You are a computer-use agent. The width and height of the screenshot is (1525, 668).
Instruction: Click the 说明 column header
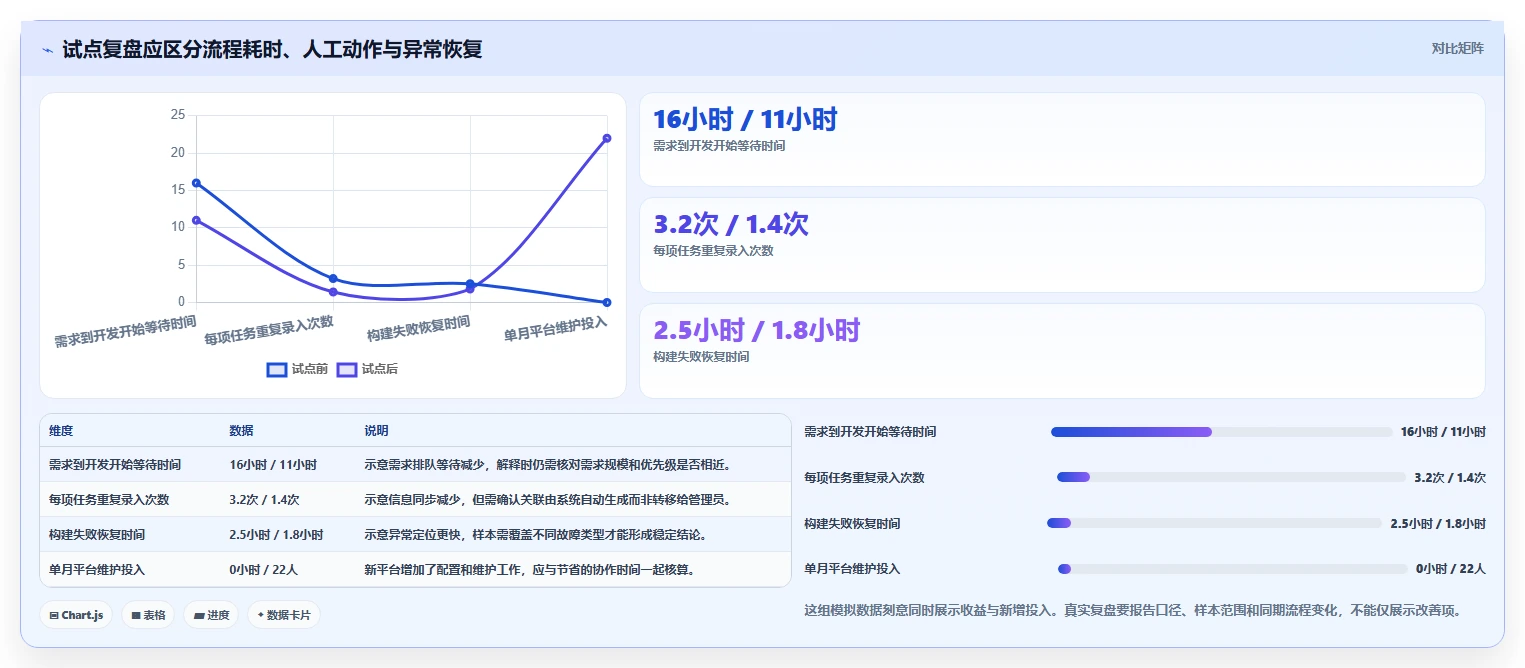(376, 431)
